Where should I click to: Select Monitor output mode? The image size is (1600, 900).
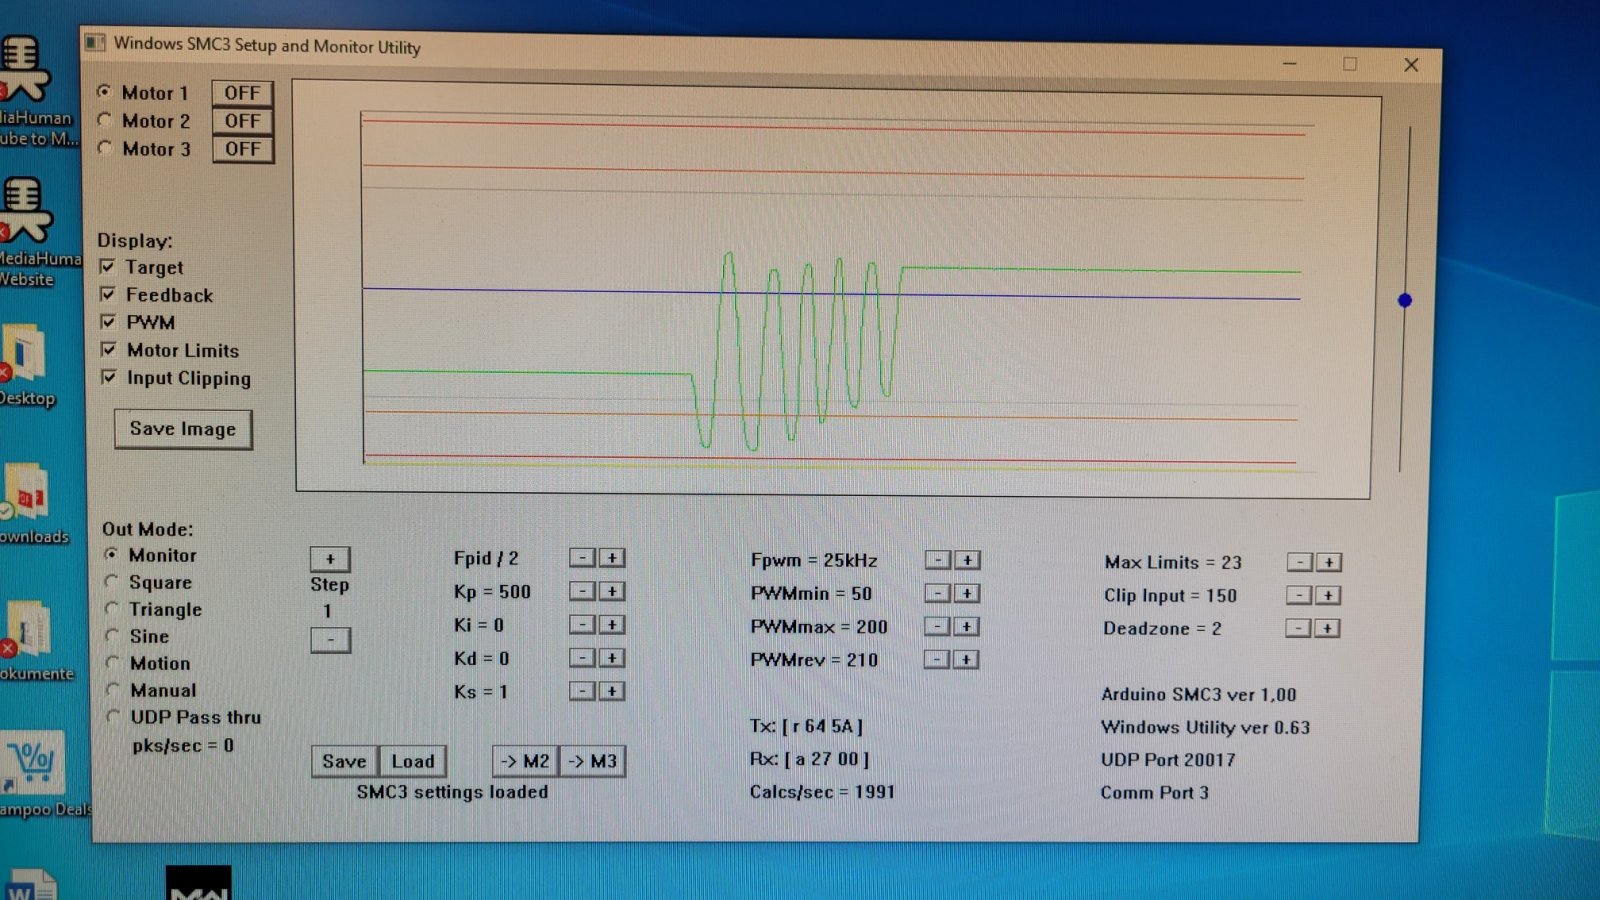click(x=112, y=554)
